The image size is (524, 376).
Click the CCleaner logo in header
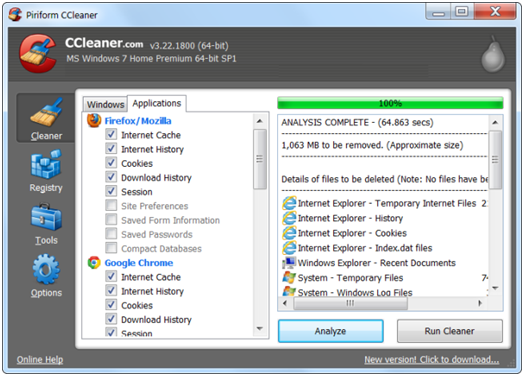point(37,53)
